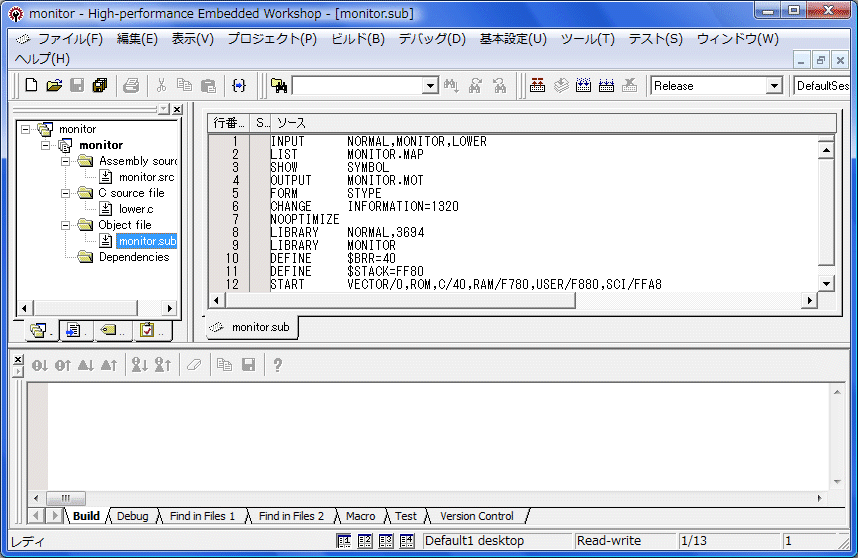Open the find text combo box arrow
The width and height of the screenshot is (858, 558).
tap(431, 86)
